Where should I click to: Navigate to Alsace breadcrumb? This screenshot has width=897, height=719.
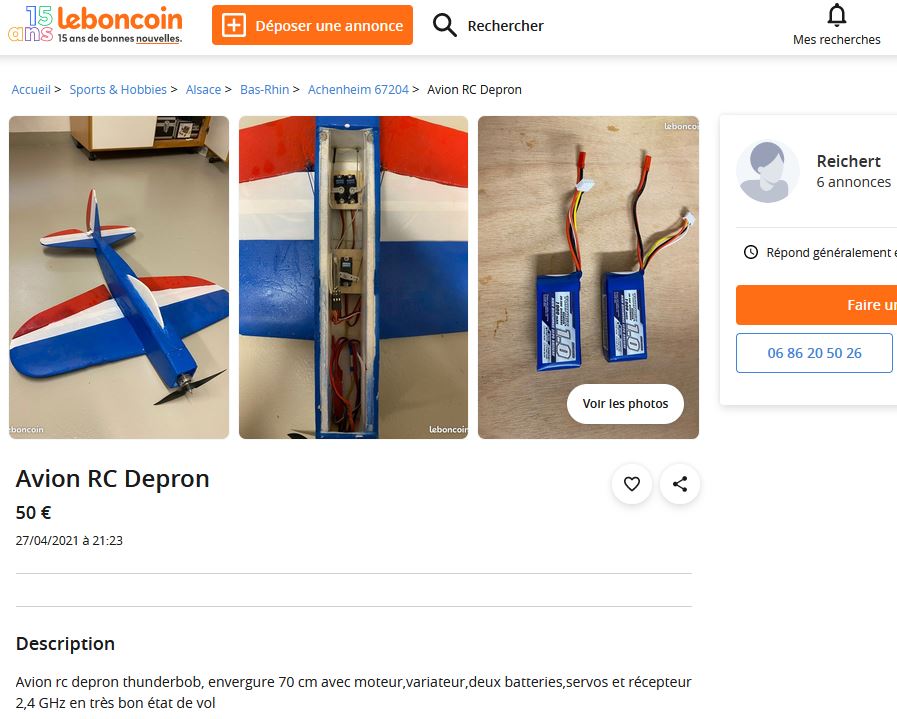[x=203, y=90]
